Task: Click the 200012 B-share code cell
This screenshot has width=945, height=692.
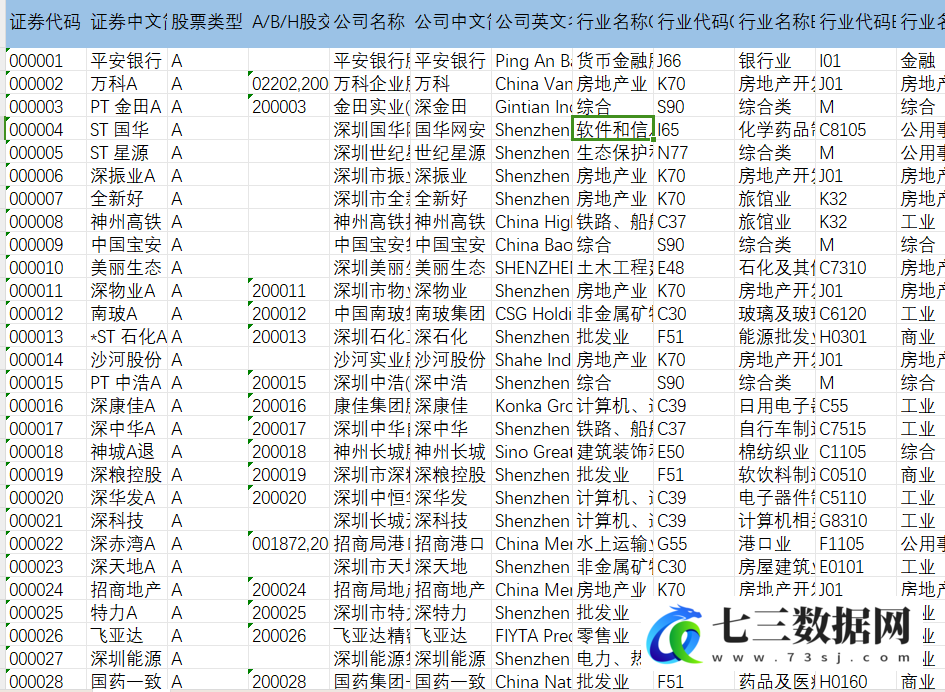Action: click(289, 313)
